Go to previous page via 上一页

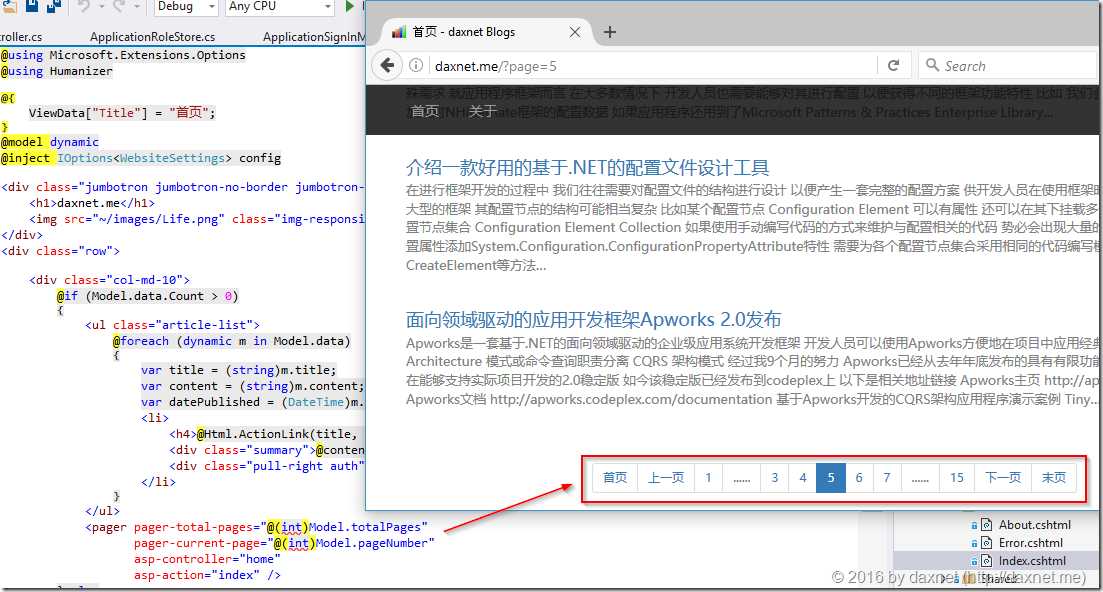665,477
